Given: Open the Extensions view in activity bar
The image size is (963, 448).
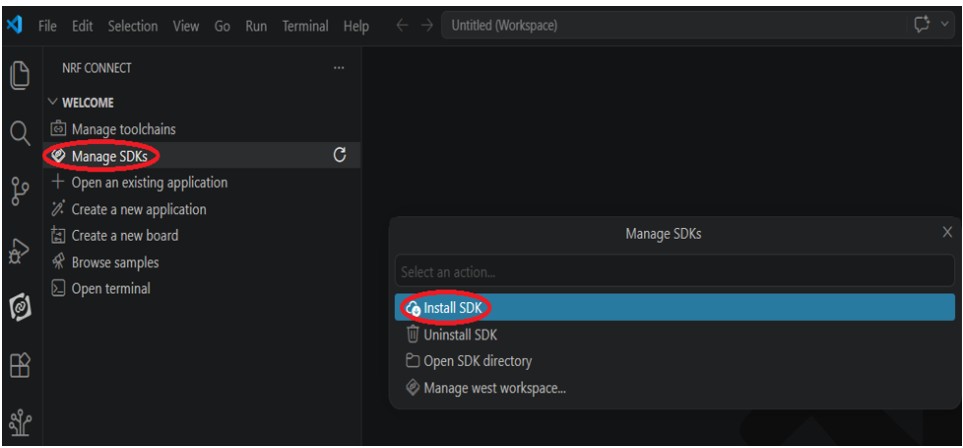Looking at the screenshot, I should tap(20, 366).
